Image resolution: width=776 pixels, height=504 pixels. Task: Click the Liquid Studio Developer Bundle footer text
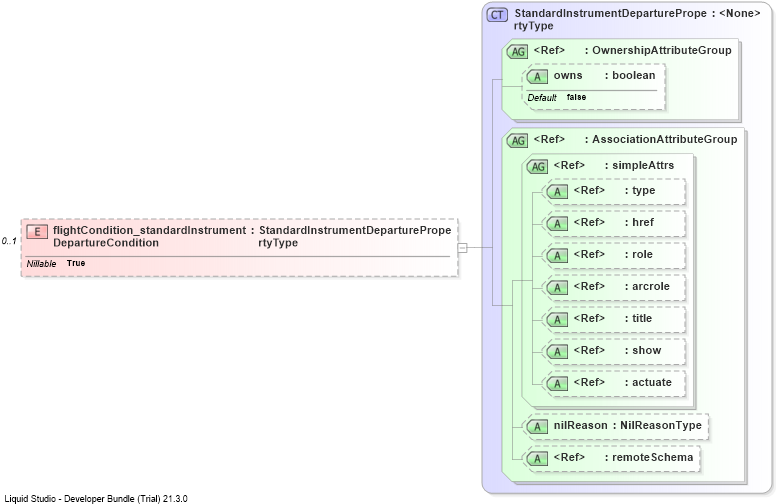[x=96, y=499]
